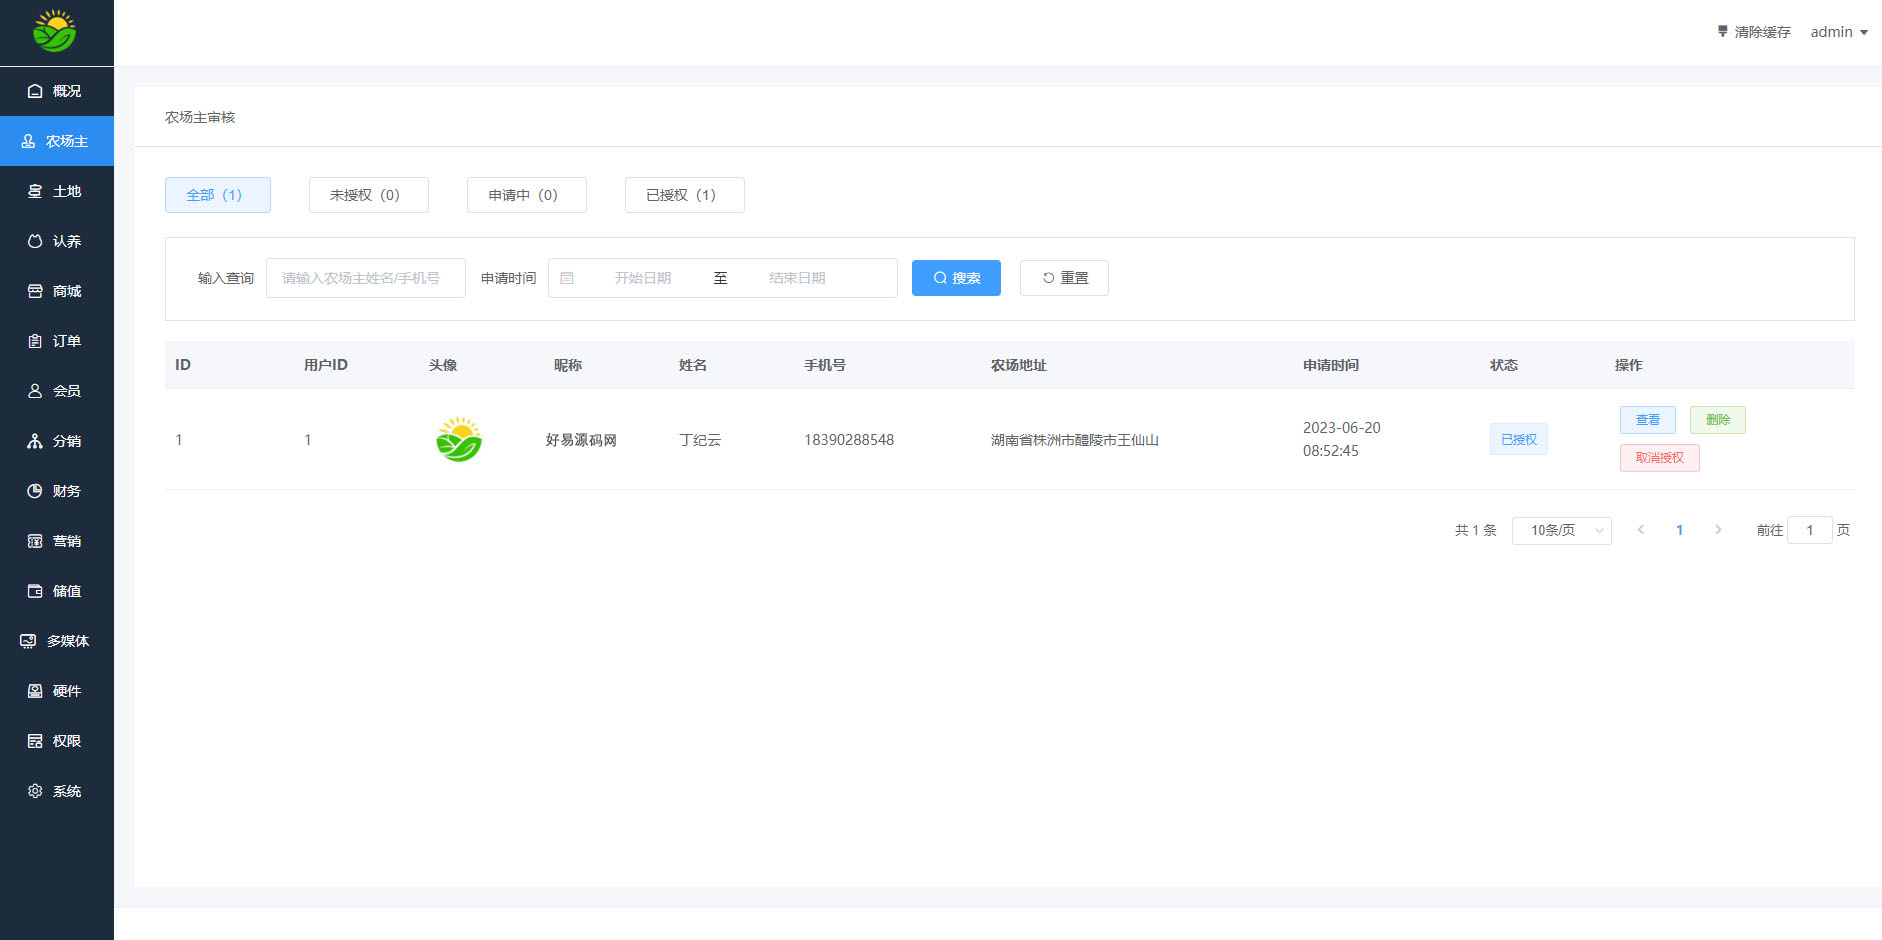The image size is (1882, 940).
Task: Open the 商城 mall section
Action: (x=57, y=291)
